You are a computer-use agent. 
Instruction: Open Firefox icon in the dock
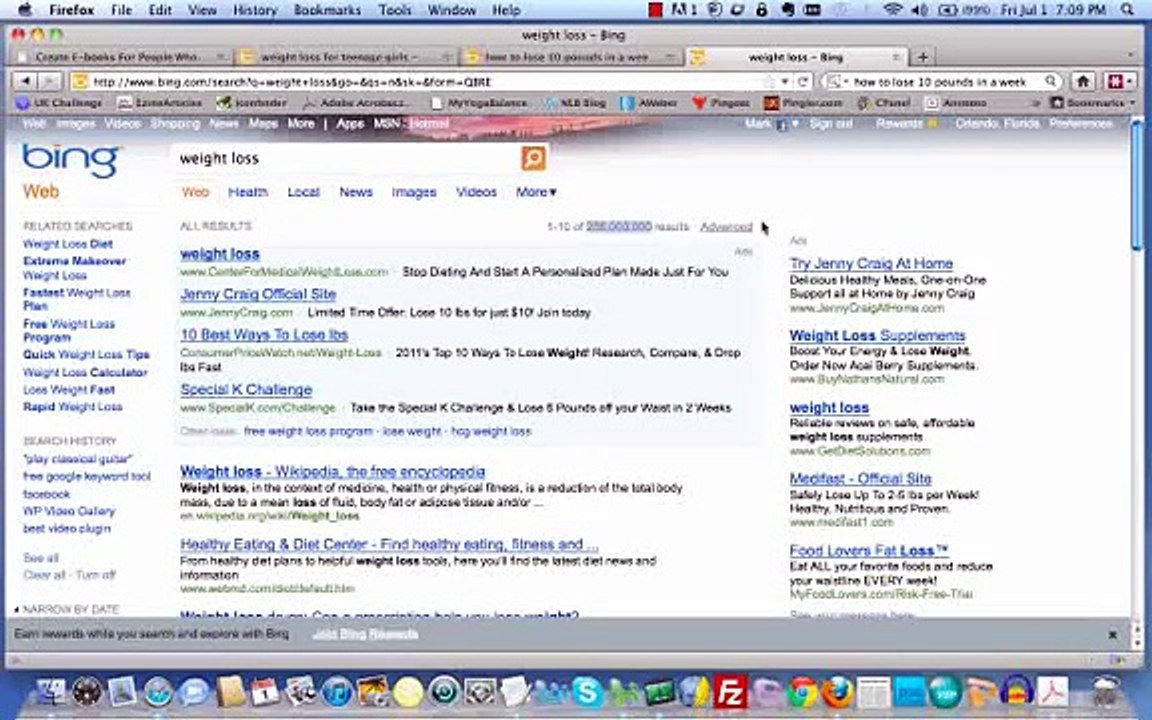[838, 692]
